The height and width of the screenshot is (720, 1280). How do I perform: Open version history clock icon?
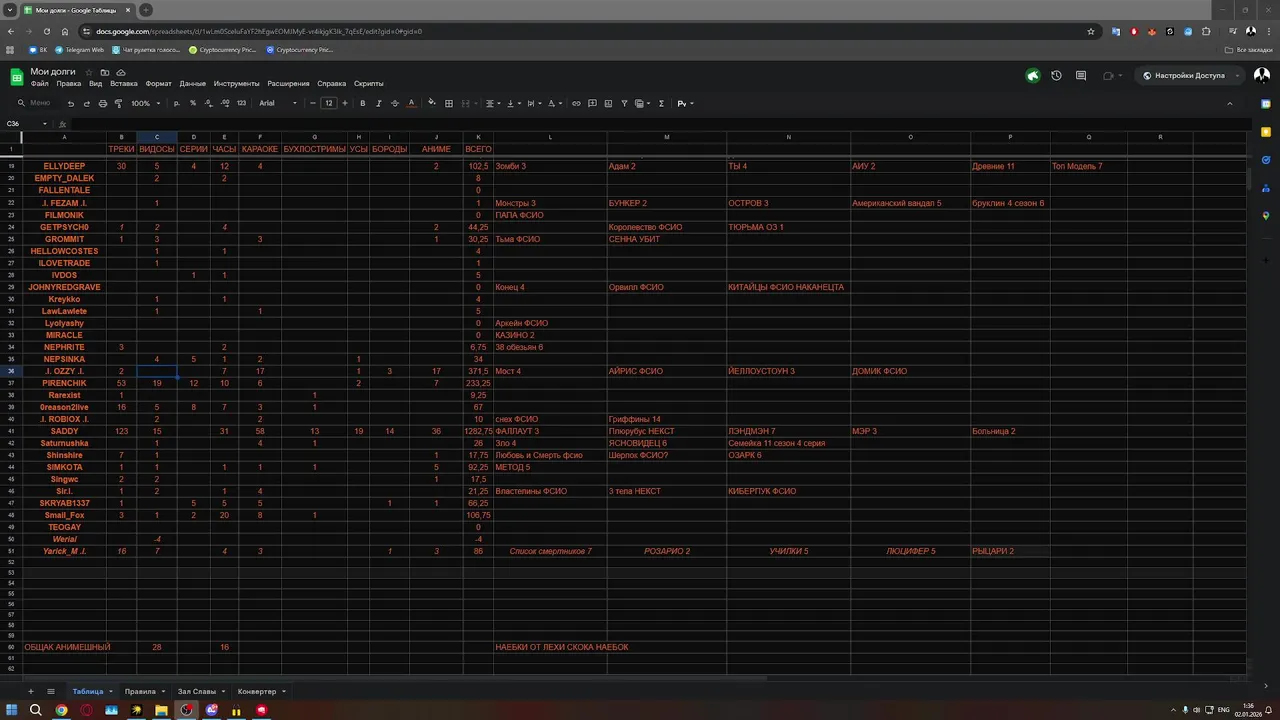pos(1056,75)
